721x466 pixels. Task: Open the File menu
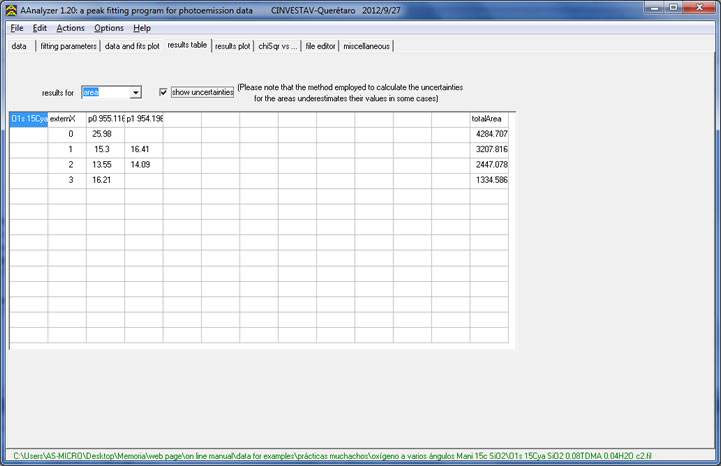tap(17, 28)
